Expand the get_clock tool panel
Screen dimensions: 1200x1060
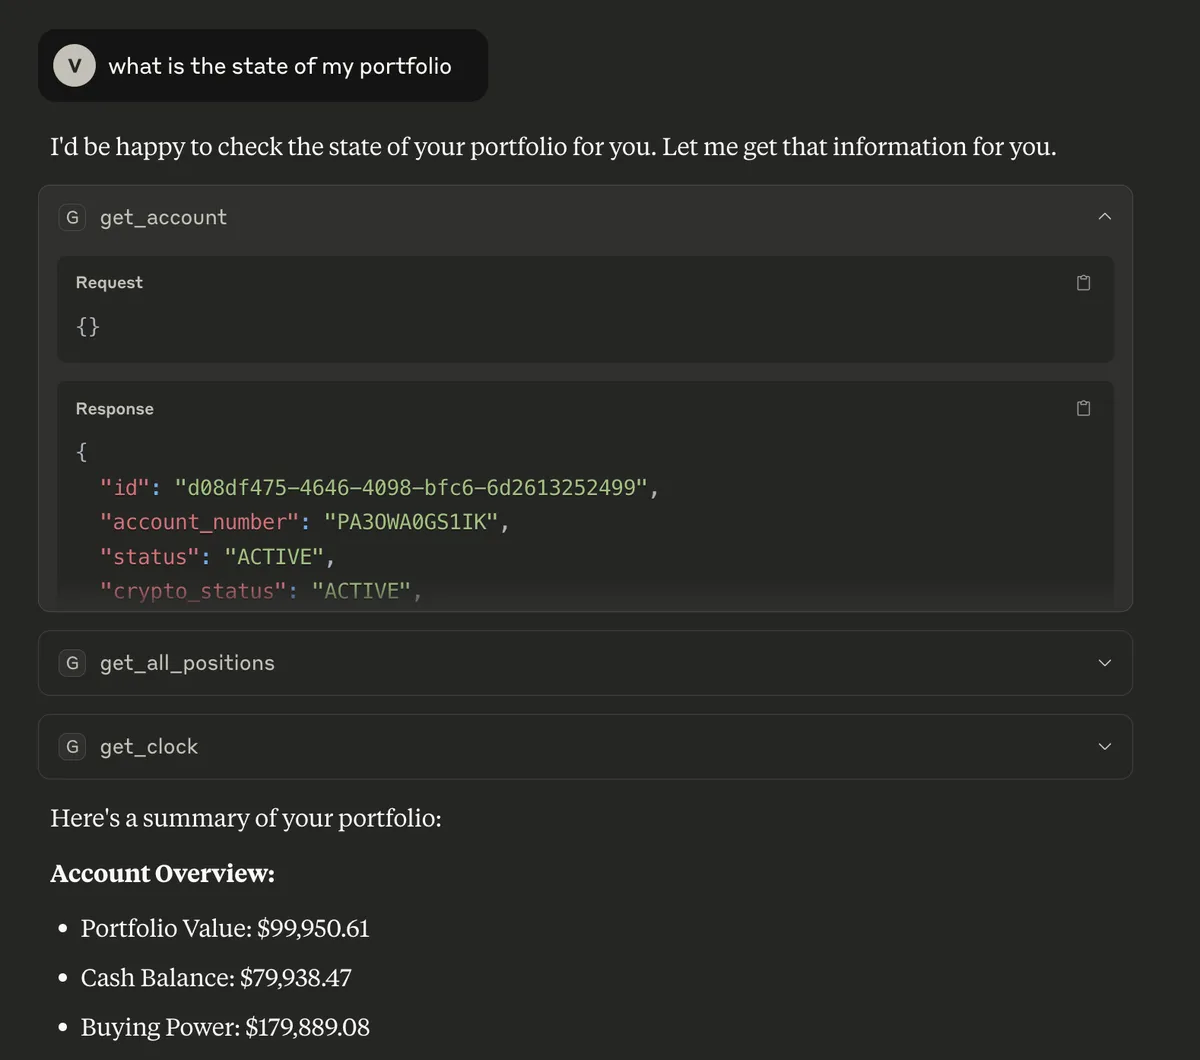click(1104, 746)
